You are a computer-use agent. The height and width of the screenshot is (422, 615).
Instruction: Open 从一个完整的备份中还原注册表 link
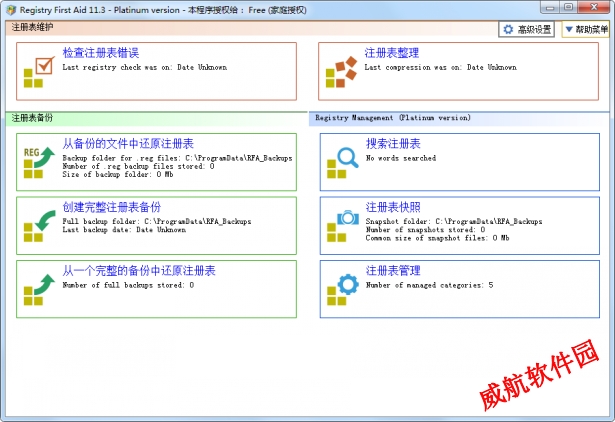click(139, 270)
